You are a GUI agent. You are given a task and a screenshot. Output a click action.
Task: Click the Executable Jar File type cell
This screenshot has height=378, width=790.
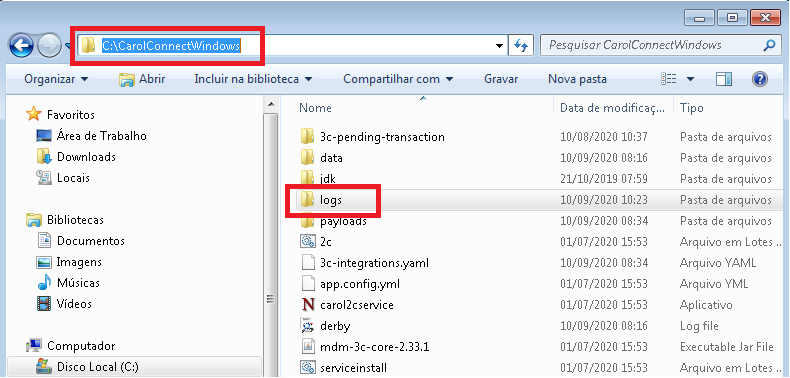tap(727, 347)
